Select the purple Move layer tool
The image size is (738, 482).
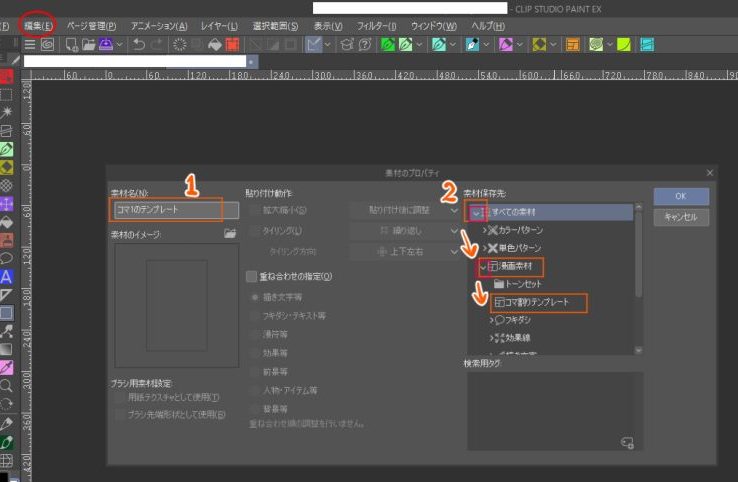[6, 204]
